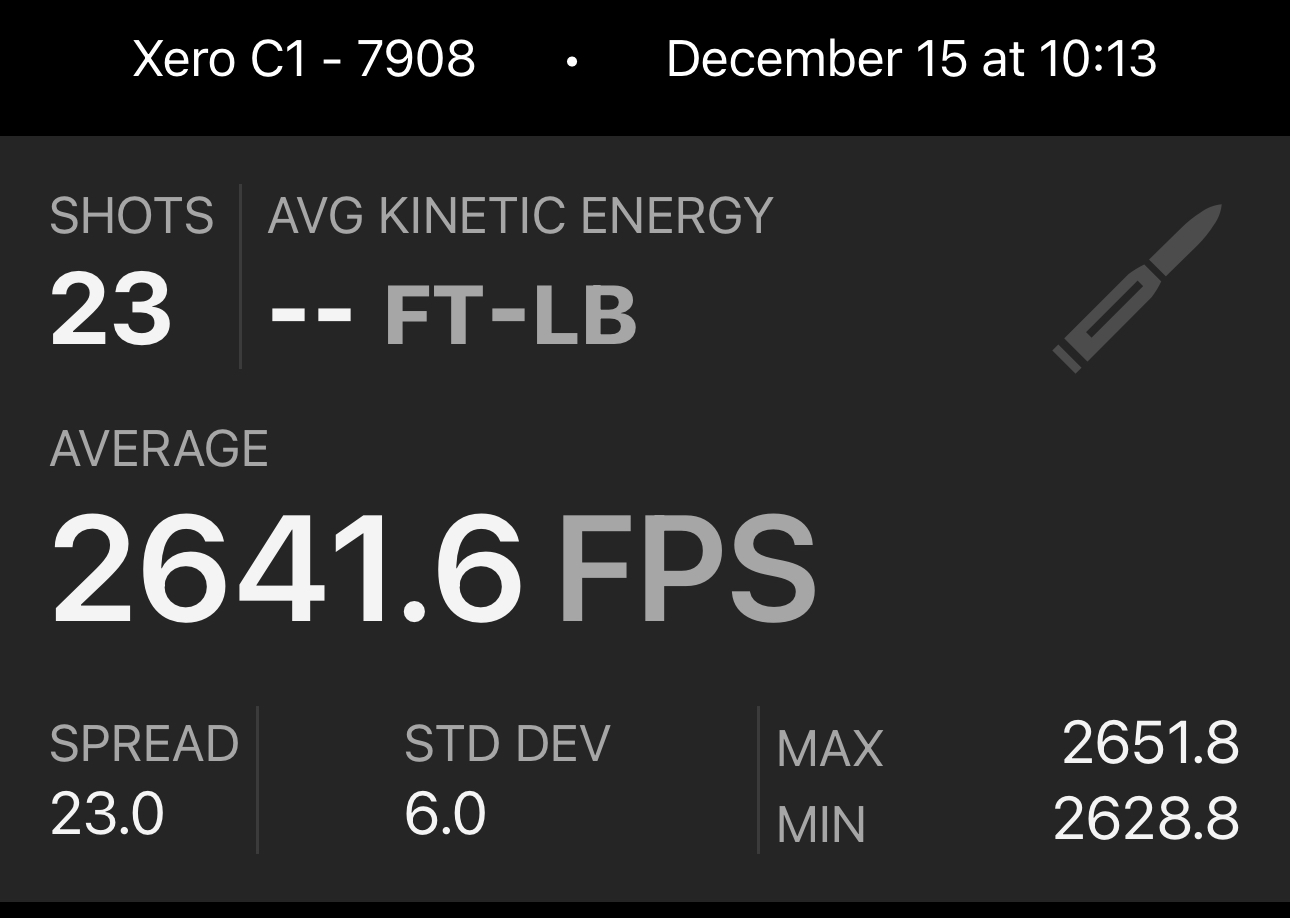Tap the FPS unit text
This screenshot has width=1290, height=918.
click(687, 570)
